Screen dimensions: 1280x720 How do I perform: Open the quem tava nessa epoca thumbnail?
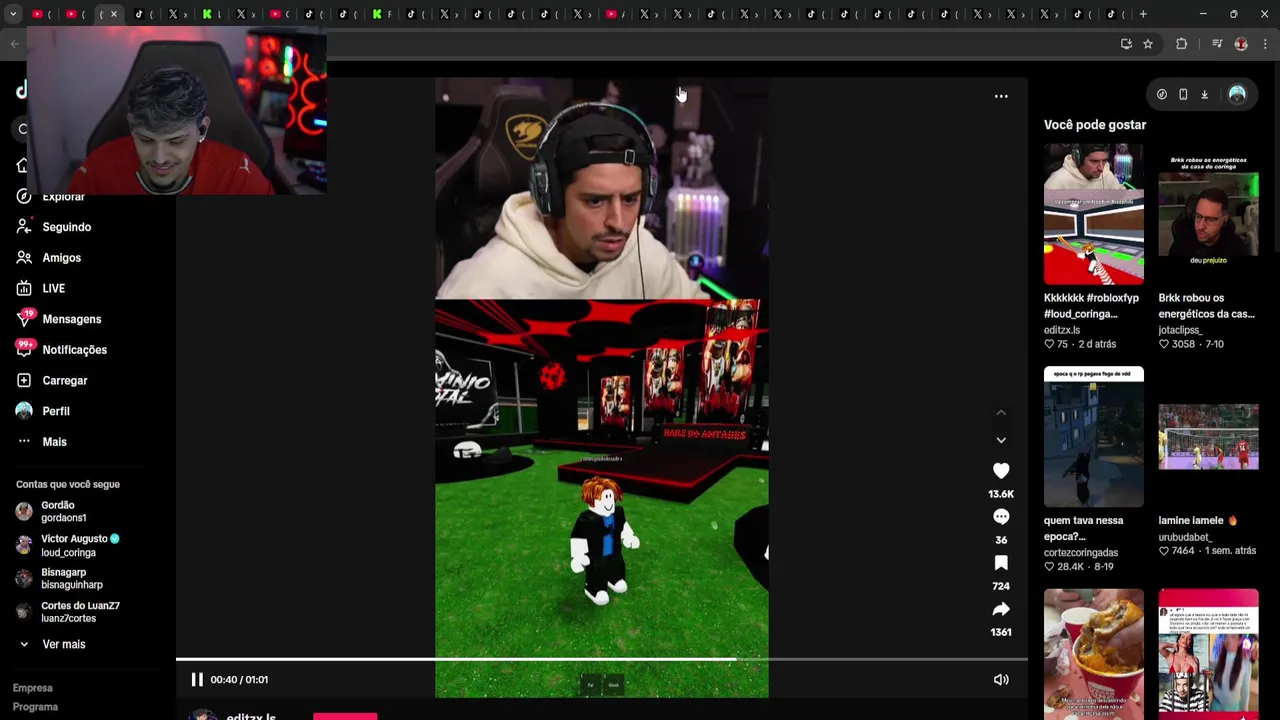click(x=1094, y=437)
